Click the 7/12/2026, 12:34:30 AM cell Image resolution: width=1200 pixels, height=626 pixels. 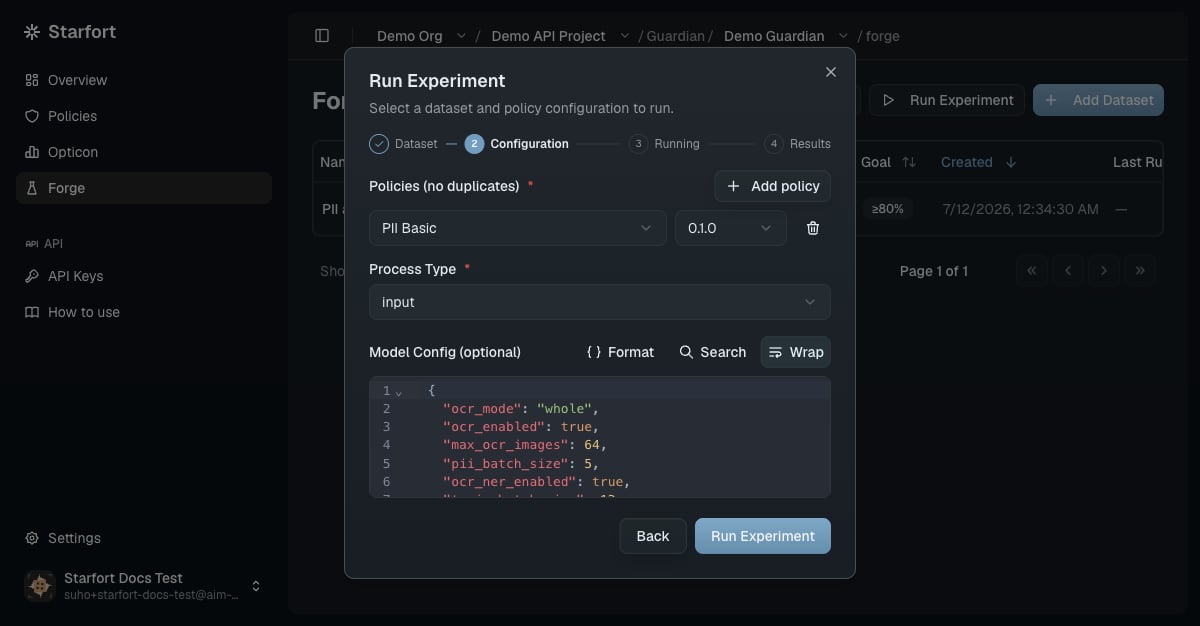point(1020,209)
